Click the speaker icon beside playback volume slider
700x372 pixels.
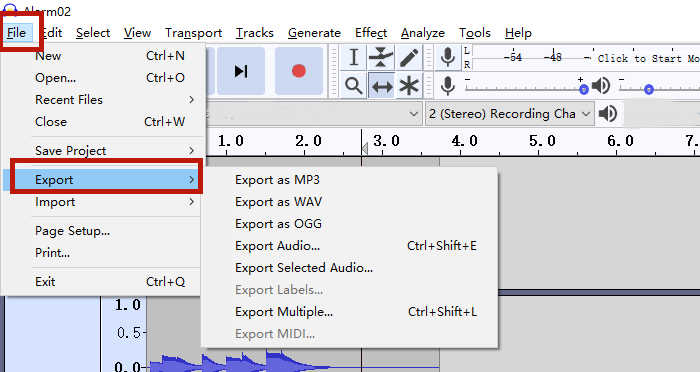(x=601, y=85)
